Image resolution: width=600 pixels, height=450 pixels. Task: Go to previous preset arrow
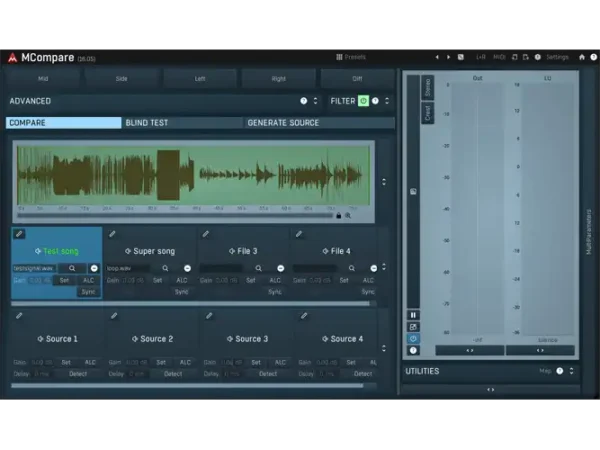click(x=437, y=57)
